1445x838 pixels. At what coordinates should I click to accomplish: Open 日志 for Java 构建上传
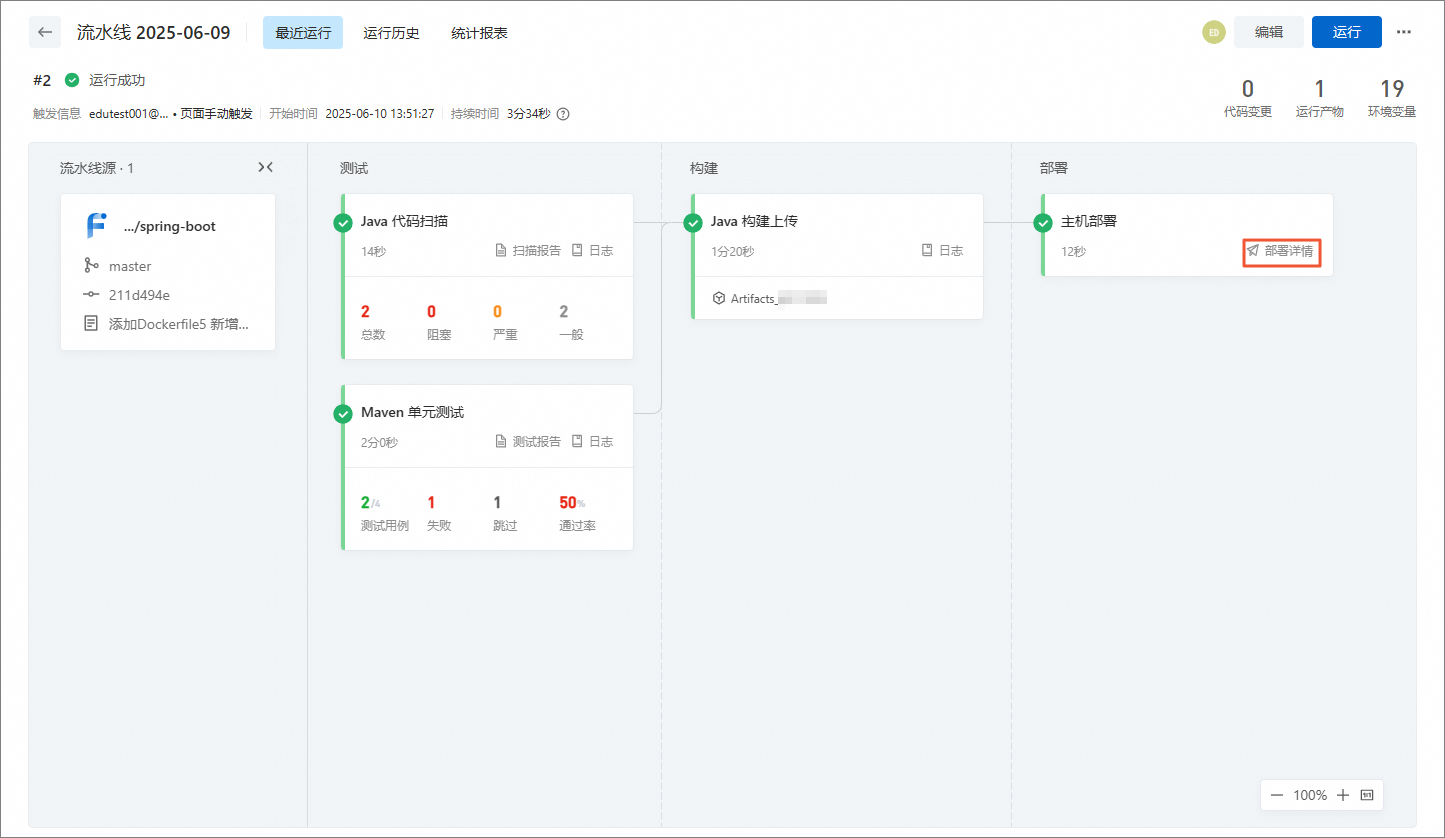942,250
